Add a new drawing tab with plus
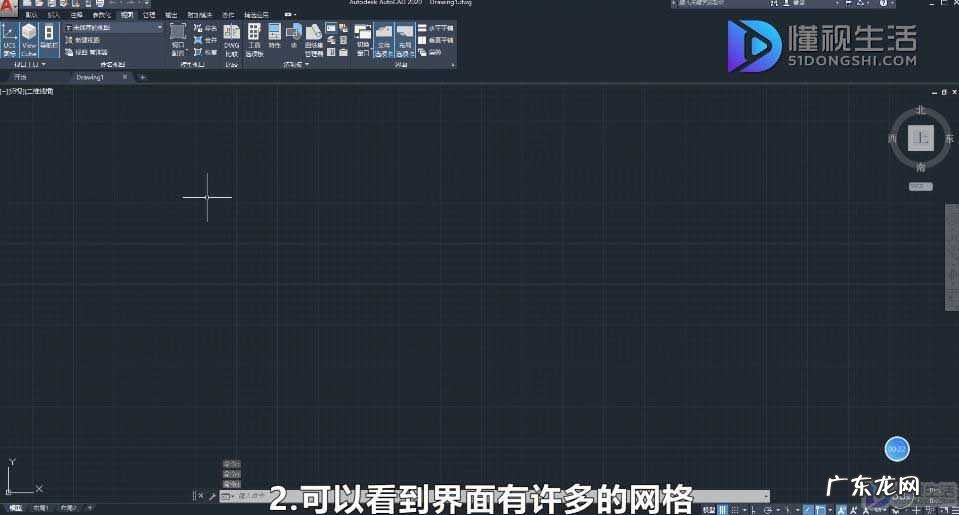 pos(143,77)
